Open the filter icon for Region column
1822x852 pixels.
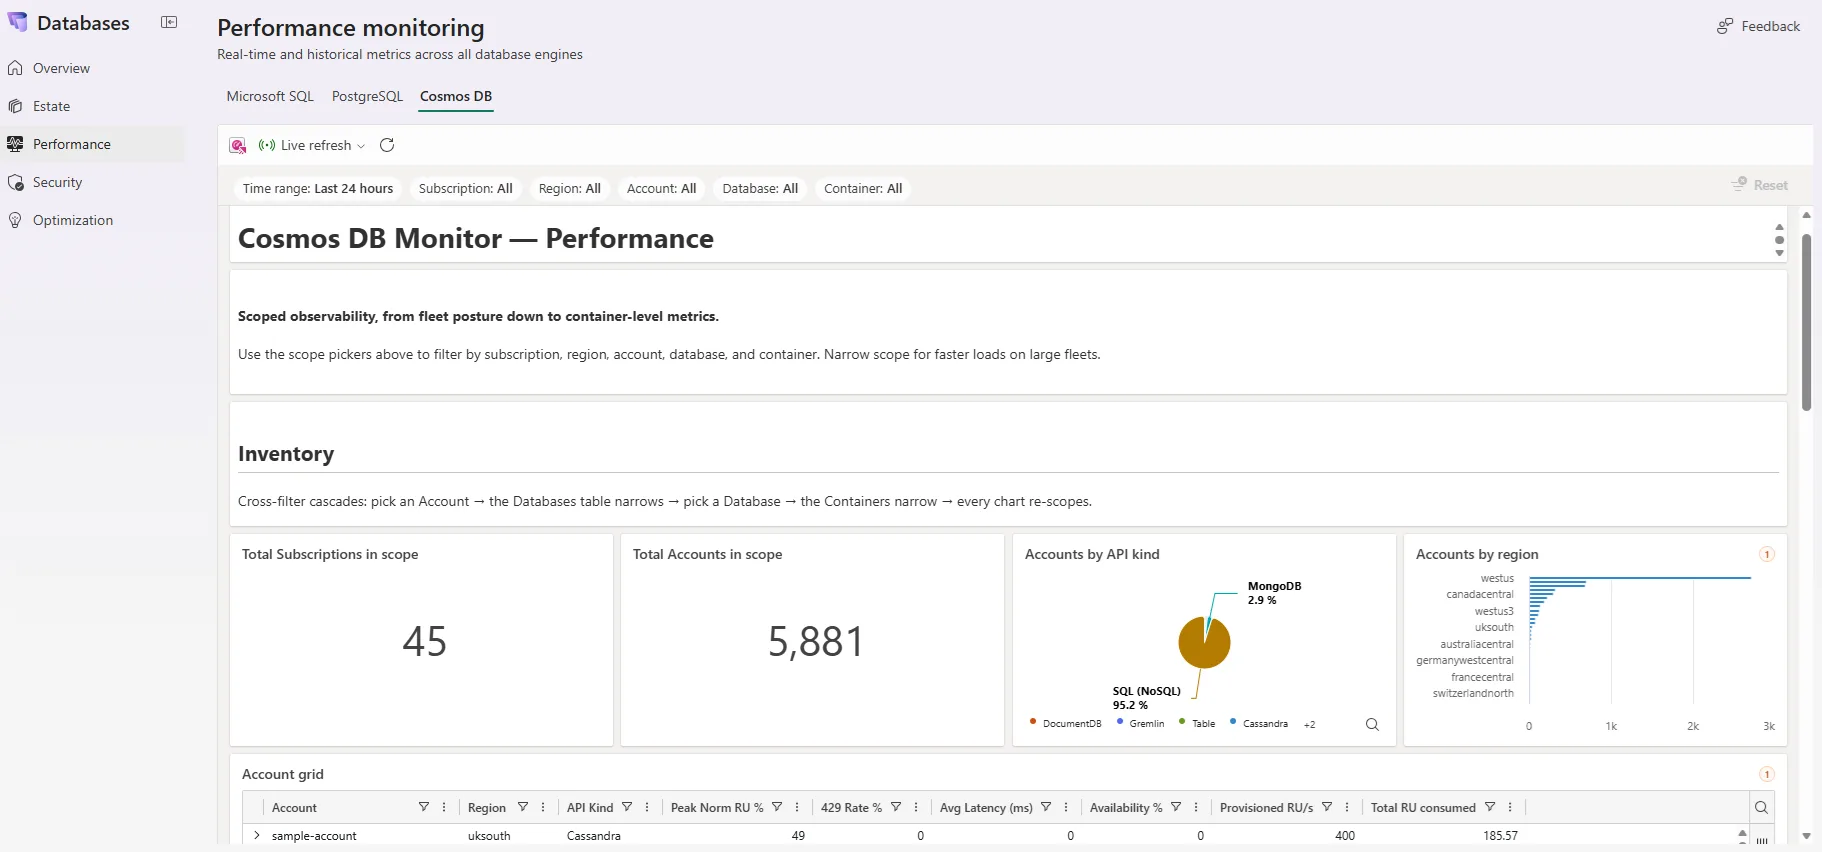click(x=523, y=807)
